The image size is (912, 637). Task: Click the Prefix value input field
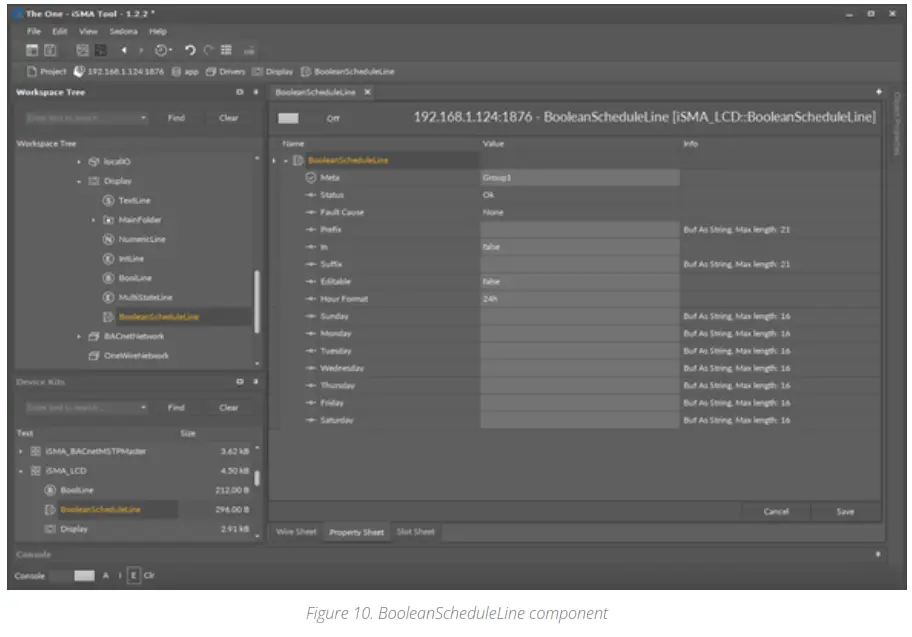point(579,229)
